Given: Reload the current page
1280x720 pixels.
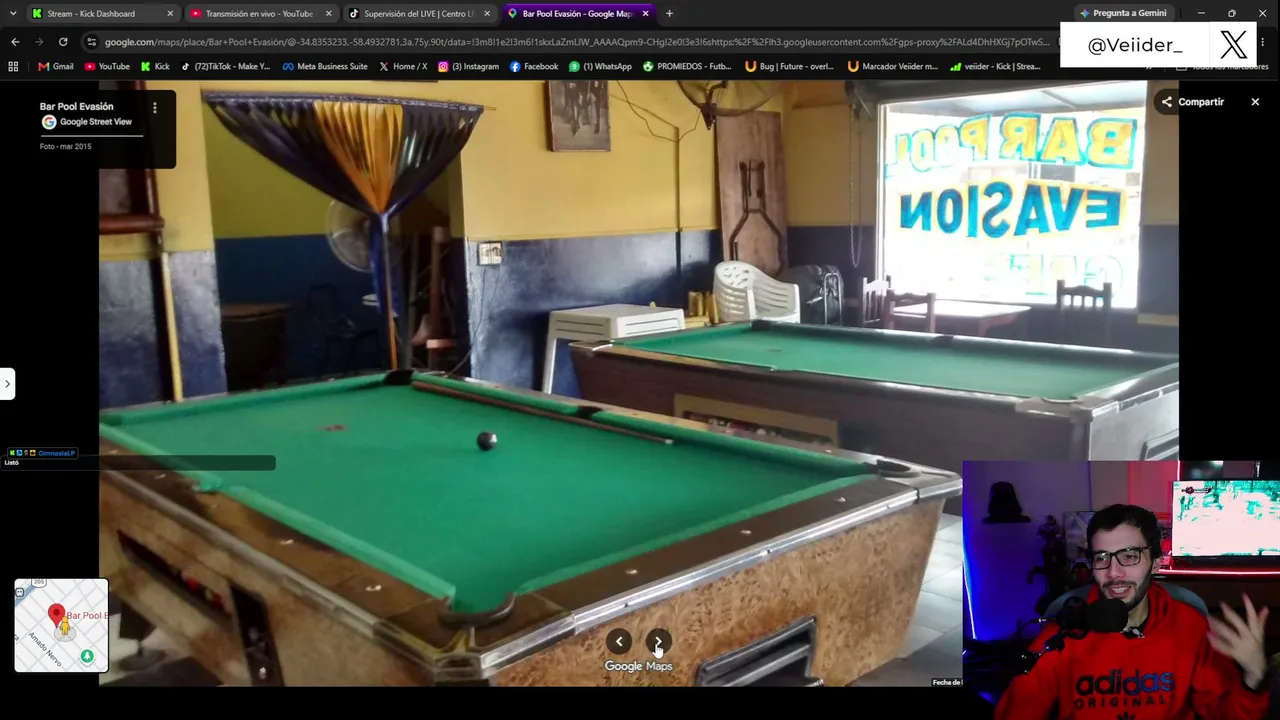Looking at the screenshot, I should coord(63,42).
